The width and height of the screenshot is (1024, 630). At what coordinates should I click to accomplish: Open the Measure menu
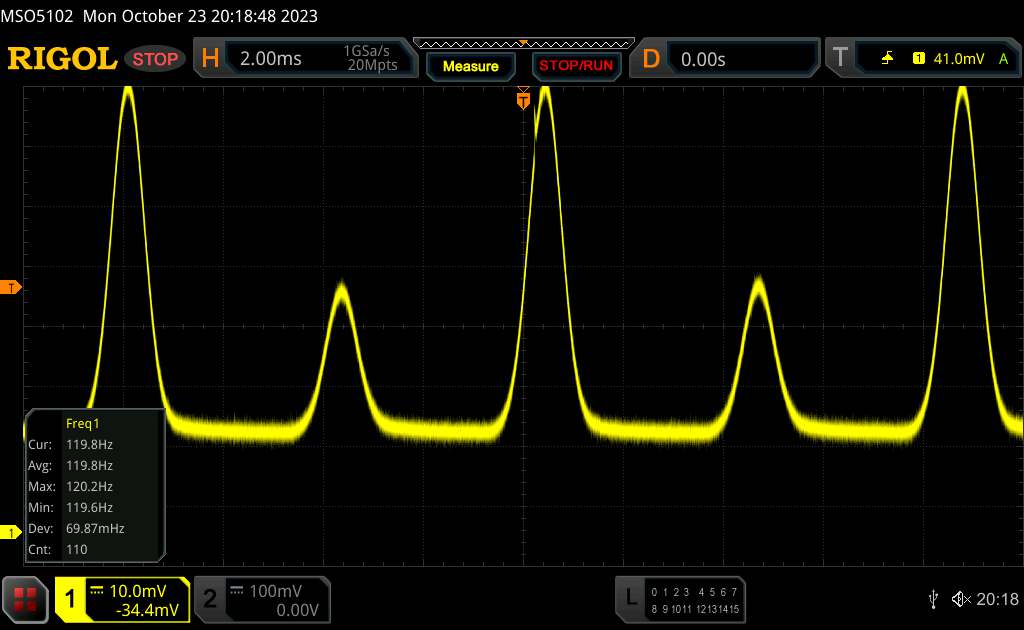(470, 66)
